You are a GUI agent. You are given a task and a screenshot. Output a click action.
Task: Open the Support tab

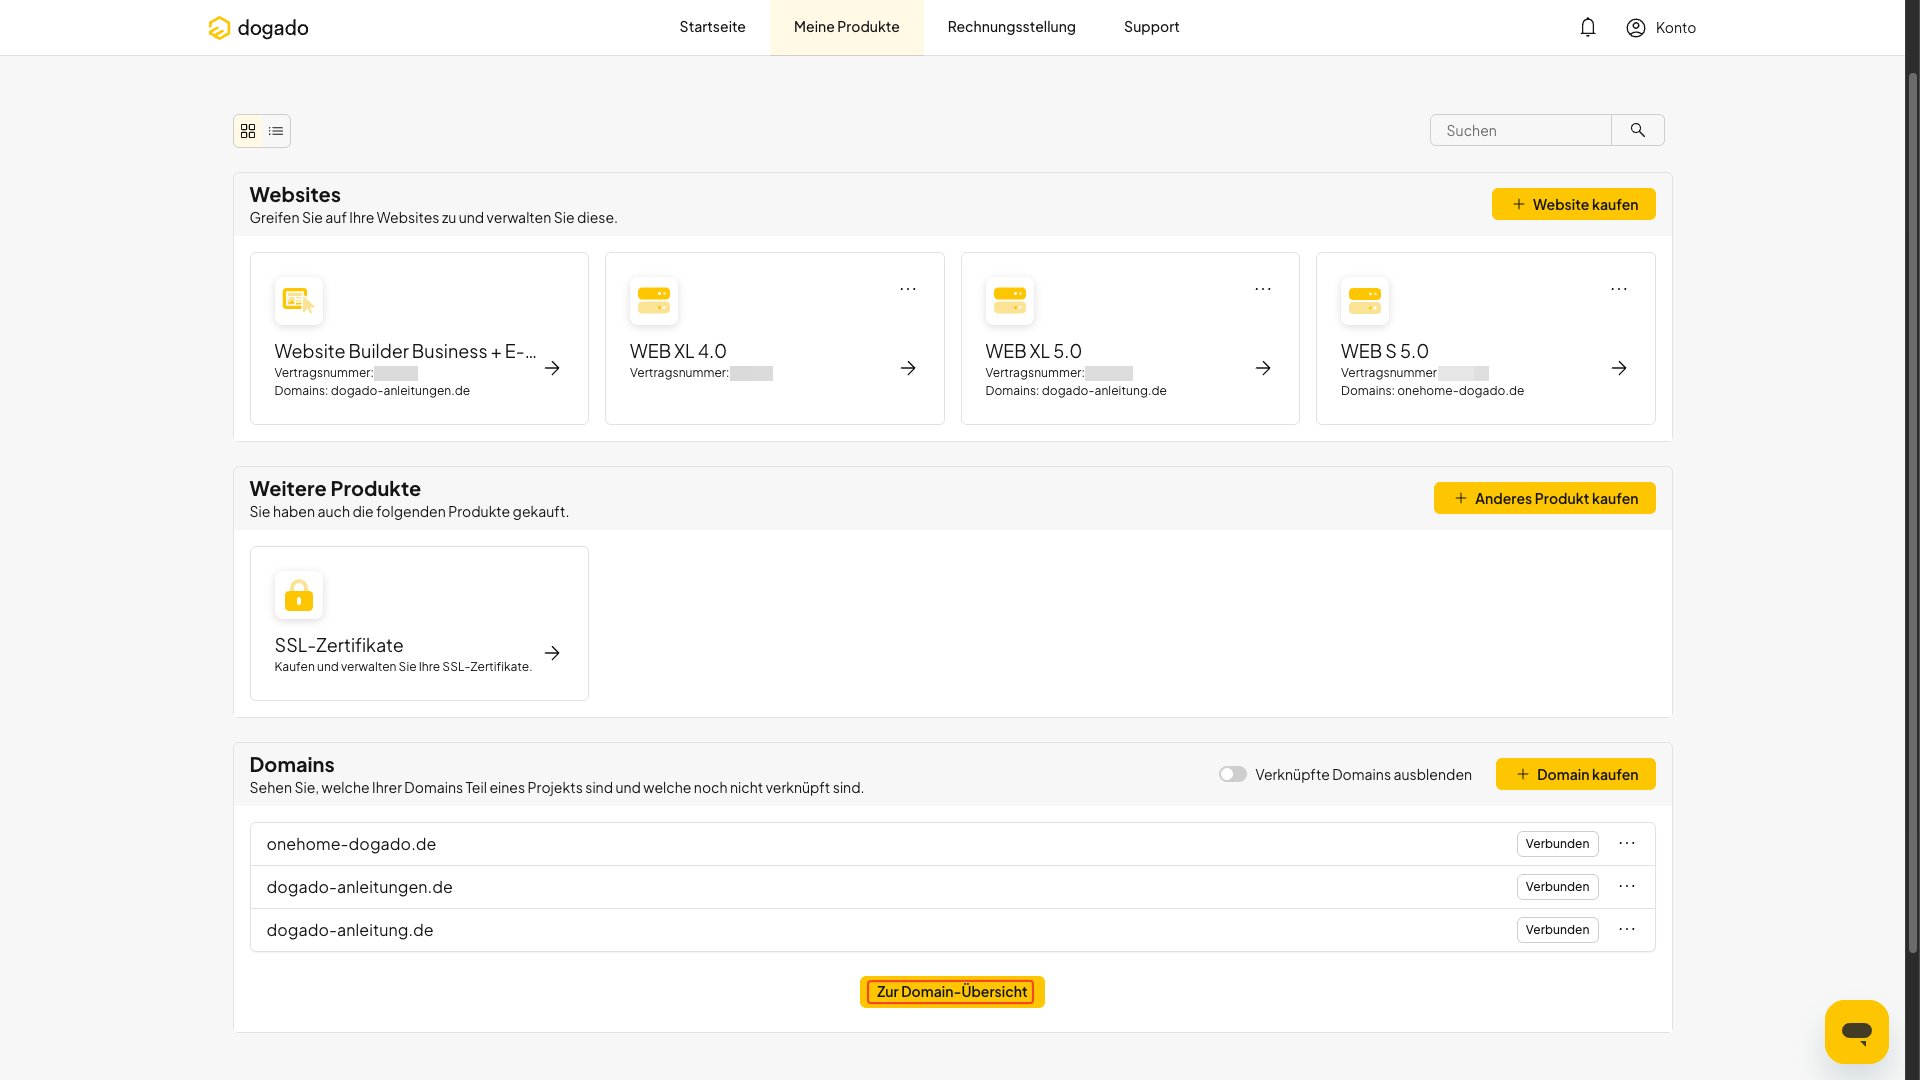tap(1152, 27)
